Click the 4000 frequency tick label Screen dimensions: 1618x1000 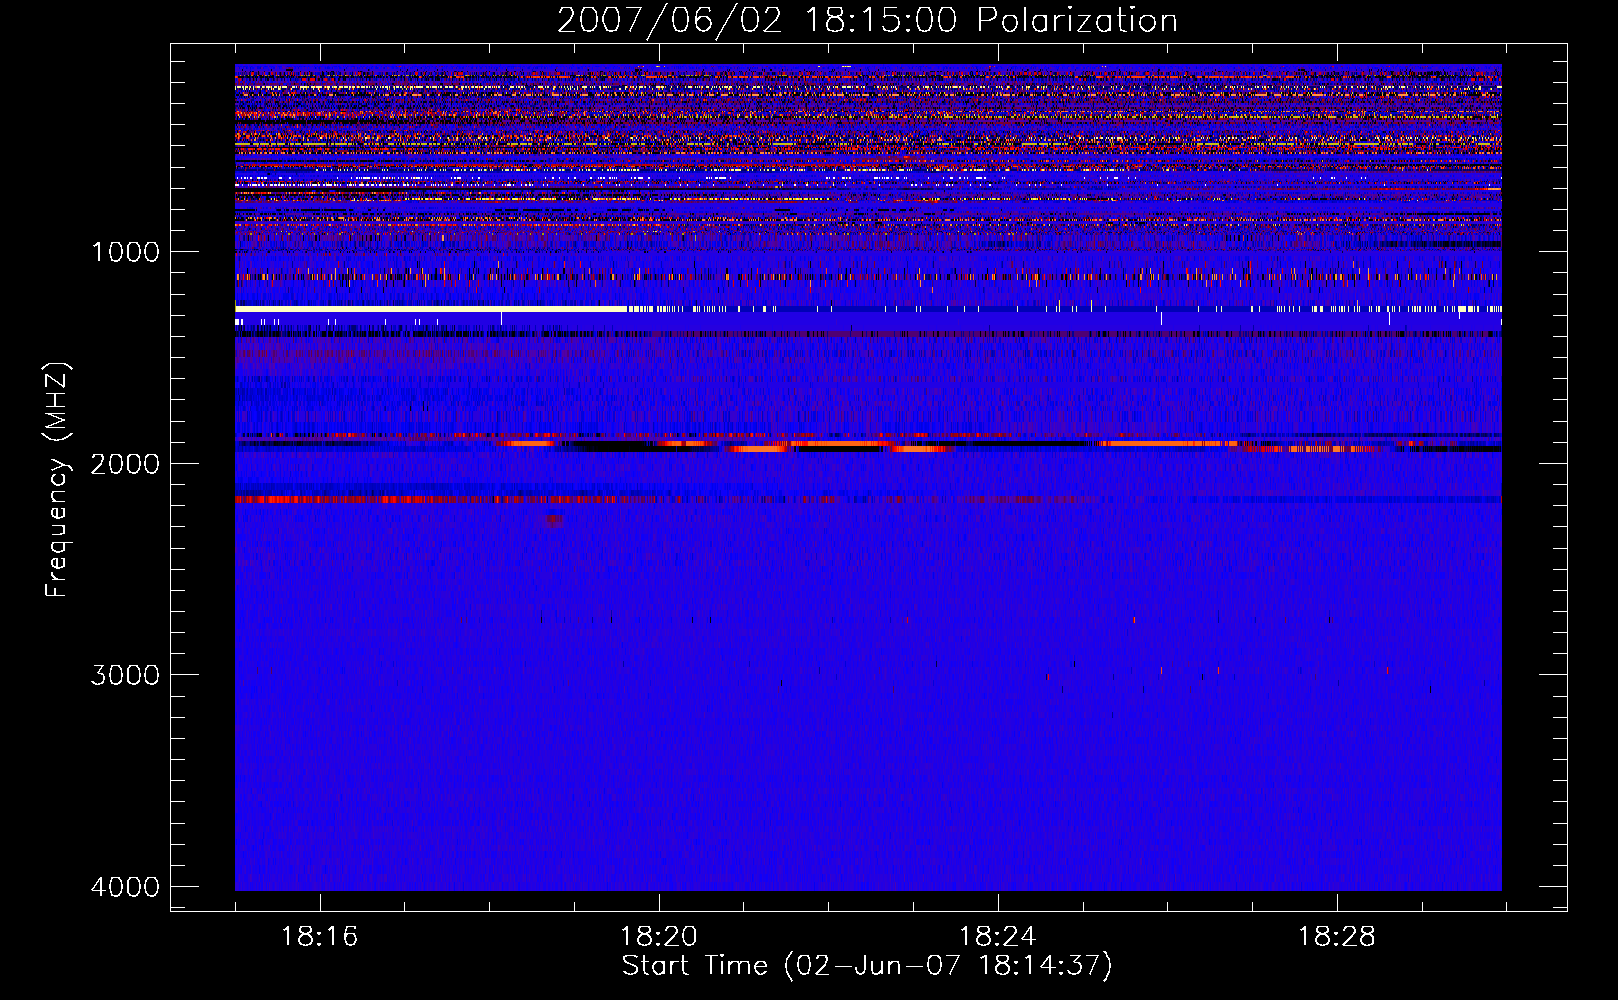[x=125, y=887]
